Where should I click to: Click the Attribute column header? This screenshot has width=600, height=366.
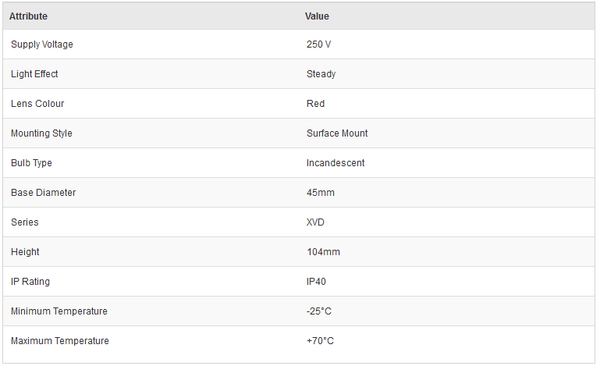[x=28, y=16]
